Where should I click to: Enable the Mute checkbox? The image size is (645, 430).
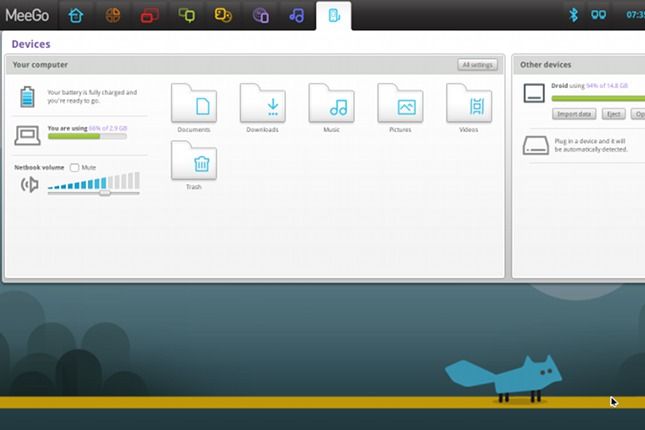click(x=75, y=167)
